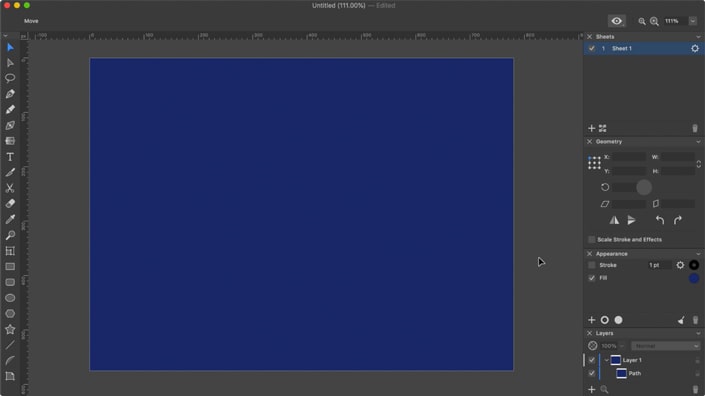Open the stroke color swatch
This screenshot has height=396, width=705.
pos(694,265)
